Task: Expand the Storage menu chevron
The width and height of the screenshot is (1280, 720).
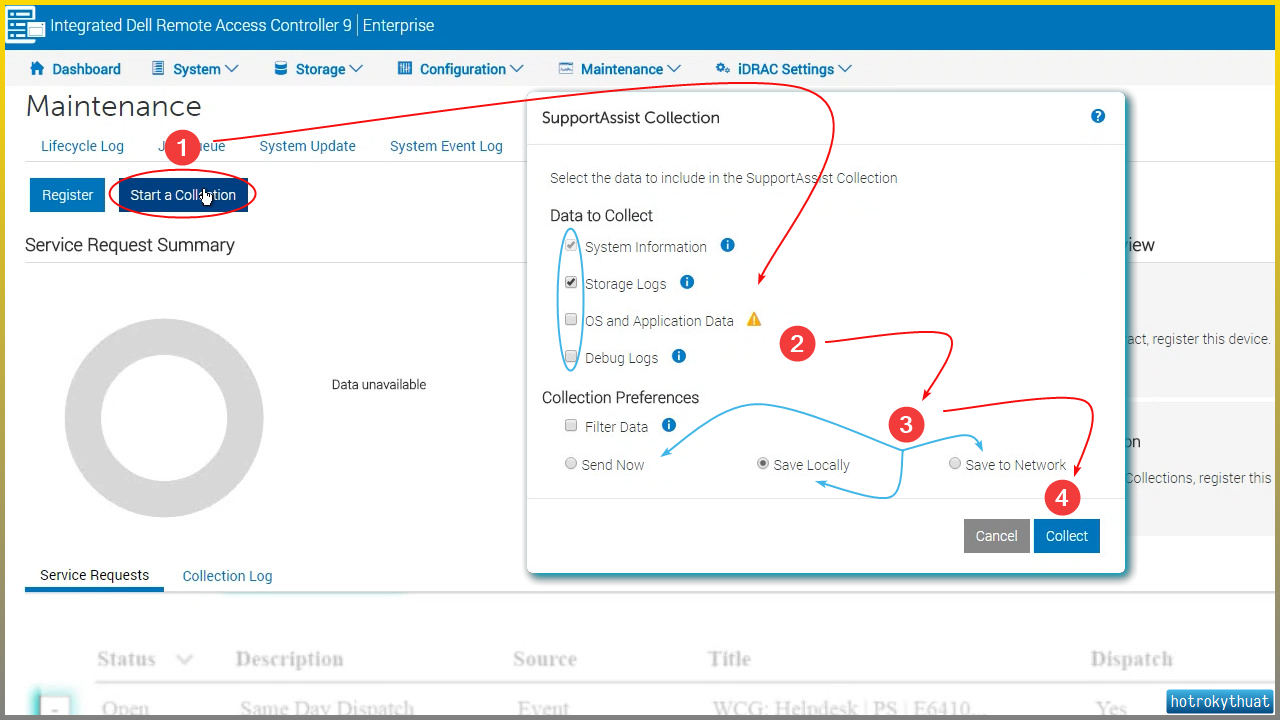Action: coord(356,69)
